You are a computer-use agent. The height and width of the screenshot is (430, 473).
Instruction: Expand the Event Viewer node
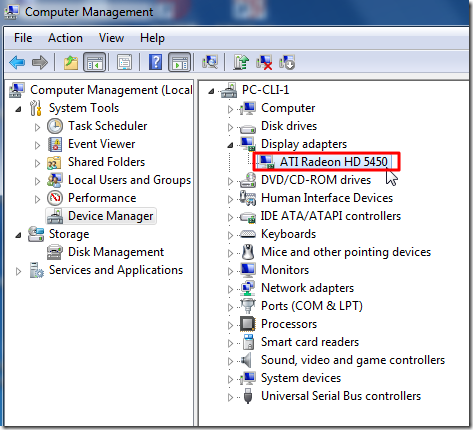pos(37,145)
